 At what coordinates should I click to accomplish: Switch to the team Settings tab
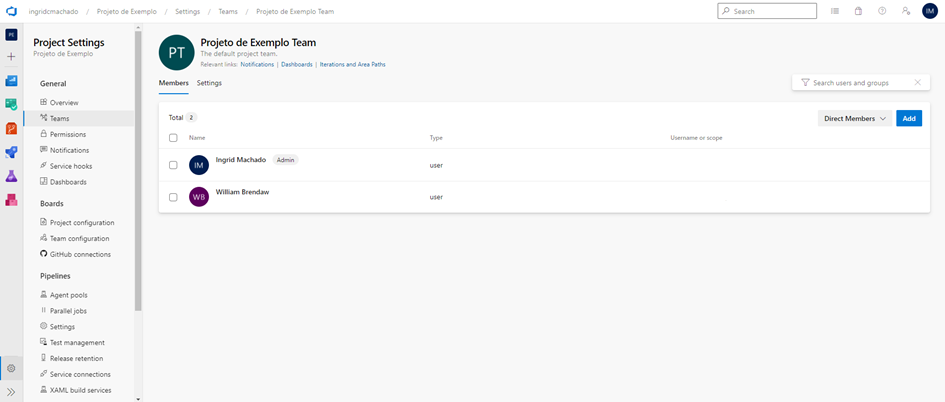209,83
